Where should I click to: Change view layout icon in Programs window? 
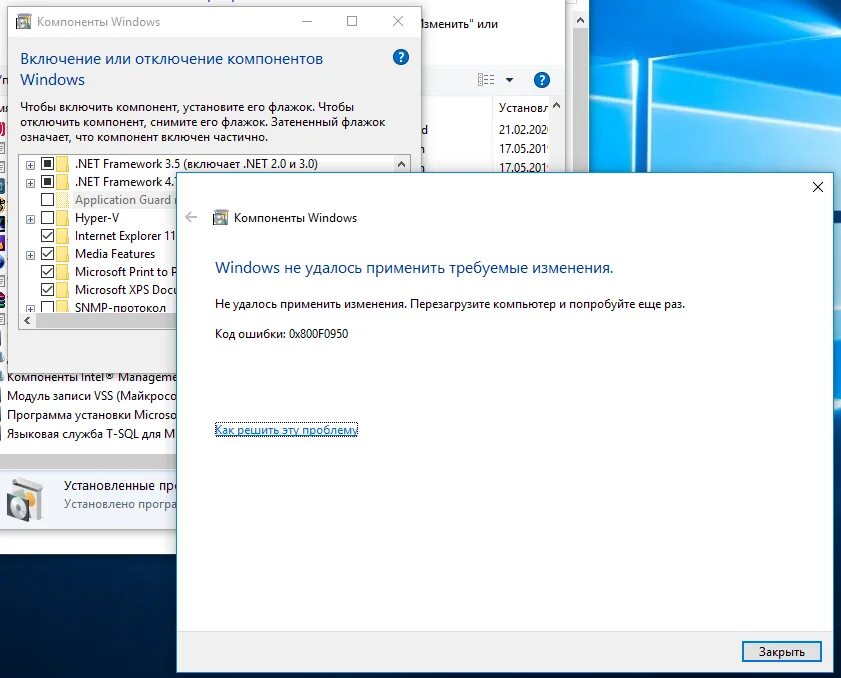486,80
